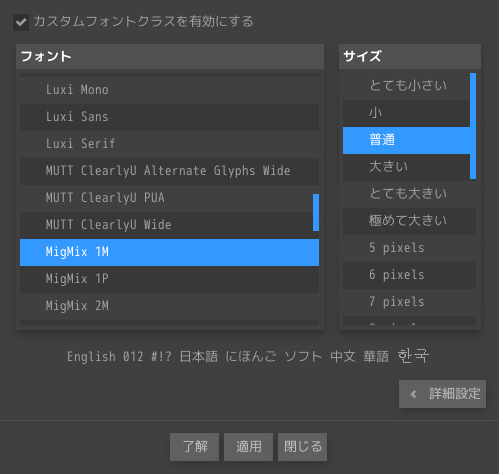Select 大きい size option

coord(406,167)
